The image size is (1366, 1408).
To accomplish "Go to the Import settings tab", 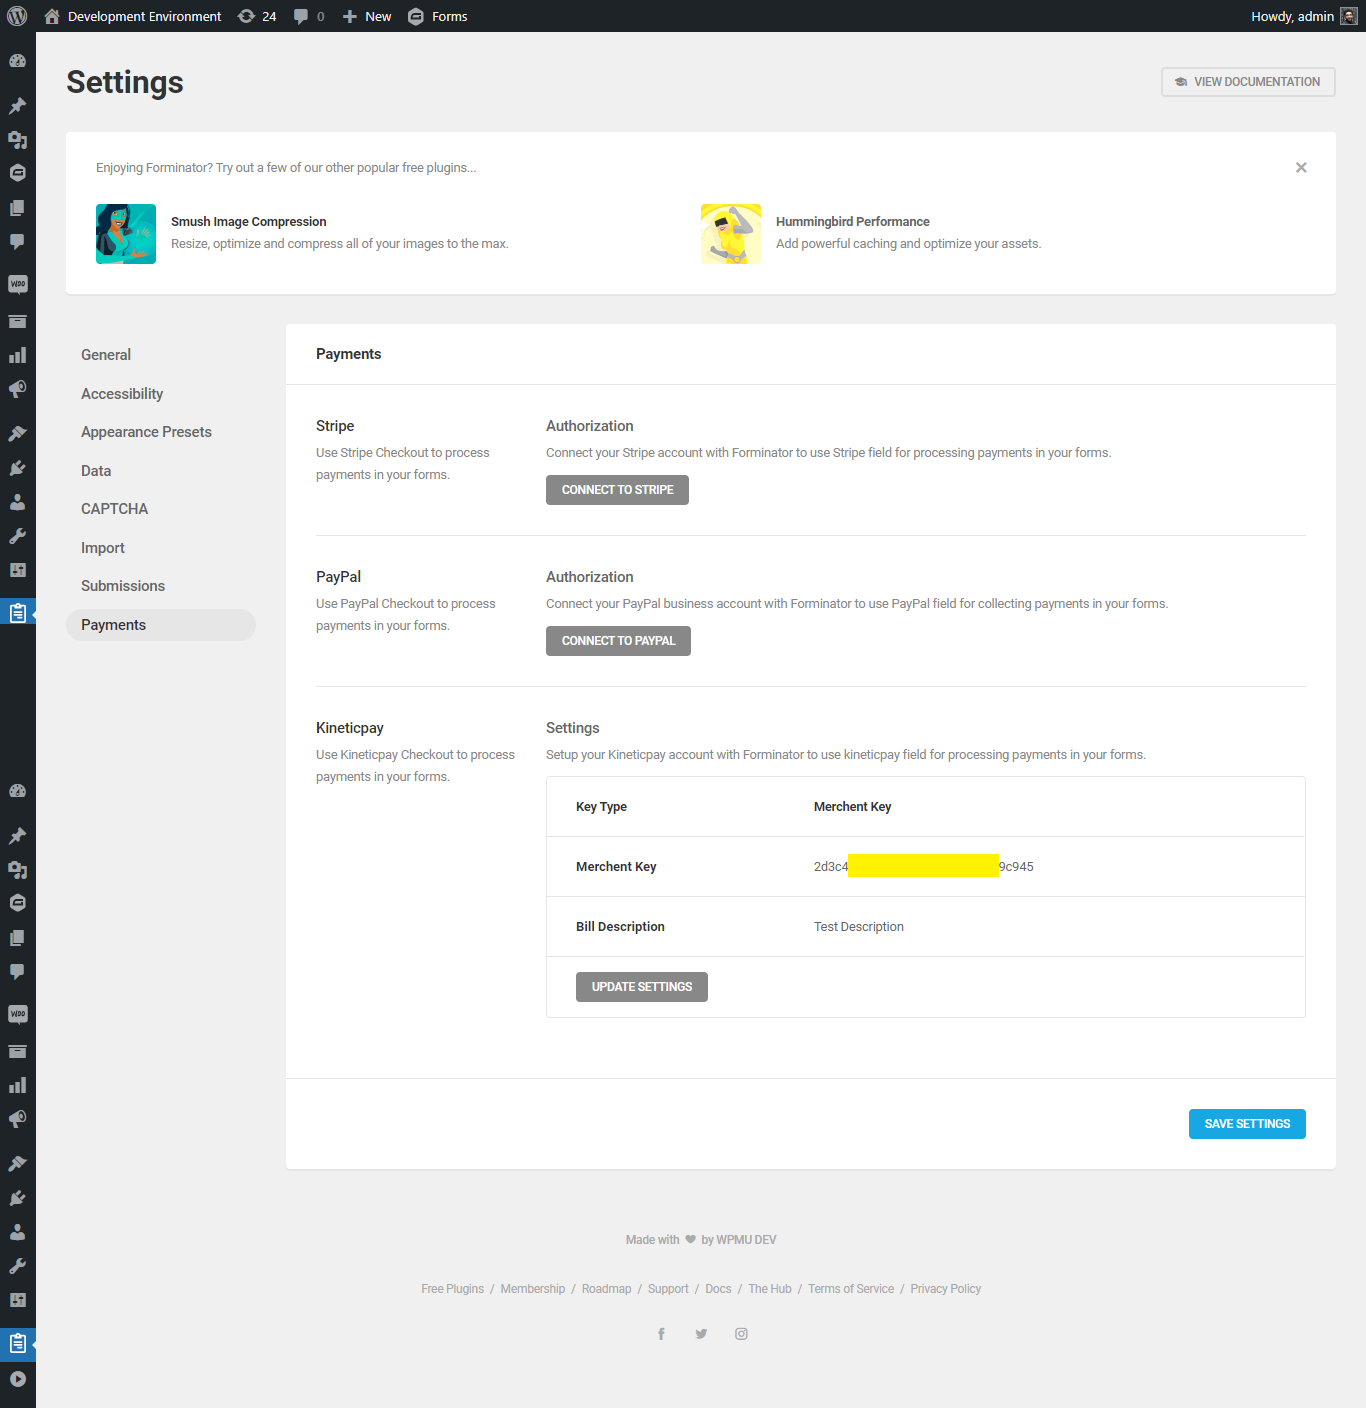I will (x=103, y=548).
